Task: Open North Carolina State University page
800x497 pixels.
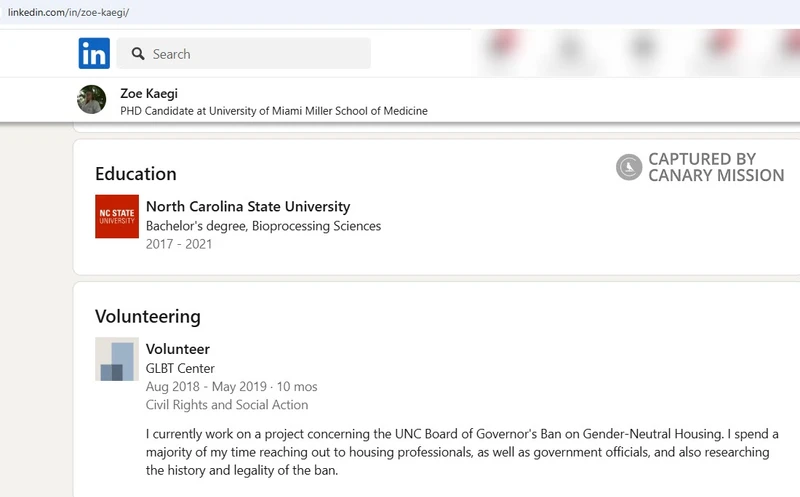Action: [248, 206]
